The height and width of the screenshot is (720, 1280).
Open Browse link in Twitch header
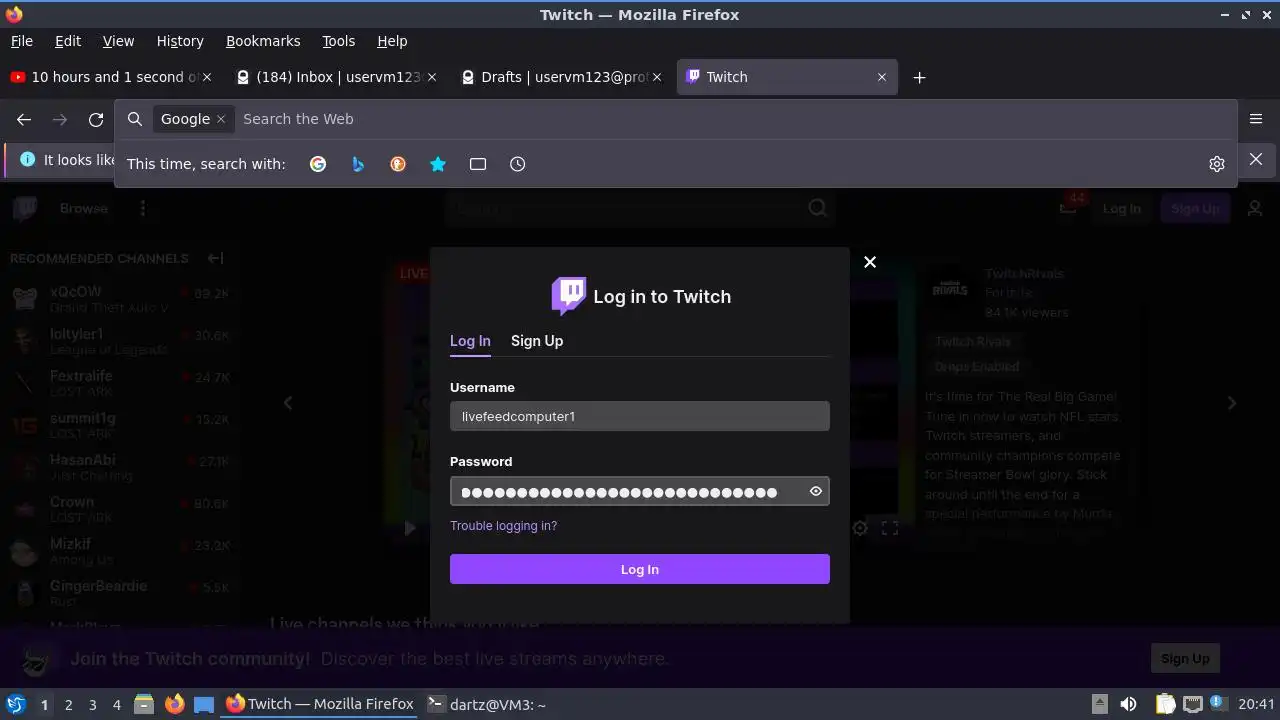(84, 208)
